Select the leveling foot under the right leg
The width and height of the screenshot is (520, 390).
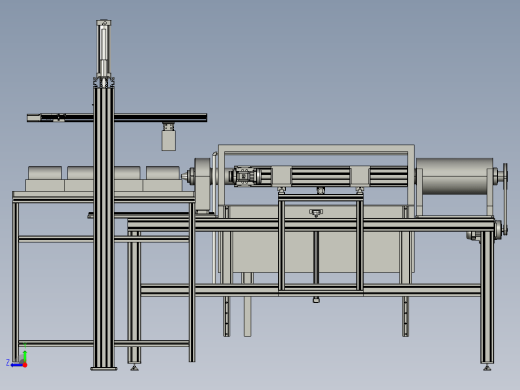[487, 367]
